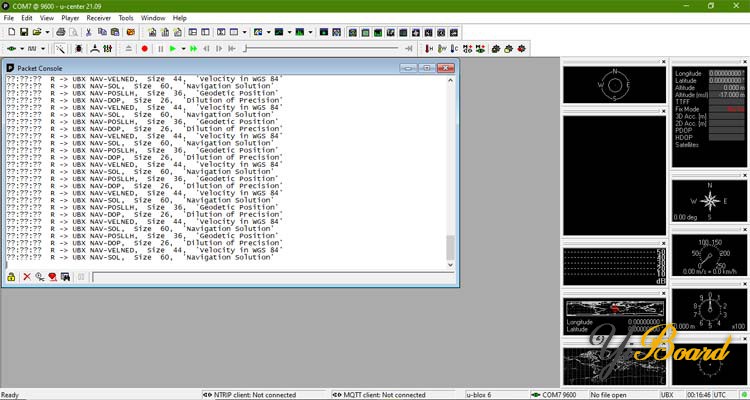The height and width of the screenshot is (400, 750).
Task: Click the Print icon in toolbar
Action: point(61,32)
